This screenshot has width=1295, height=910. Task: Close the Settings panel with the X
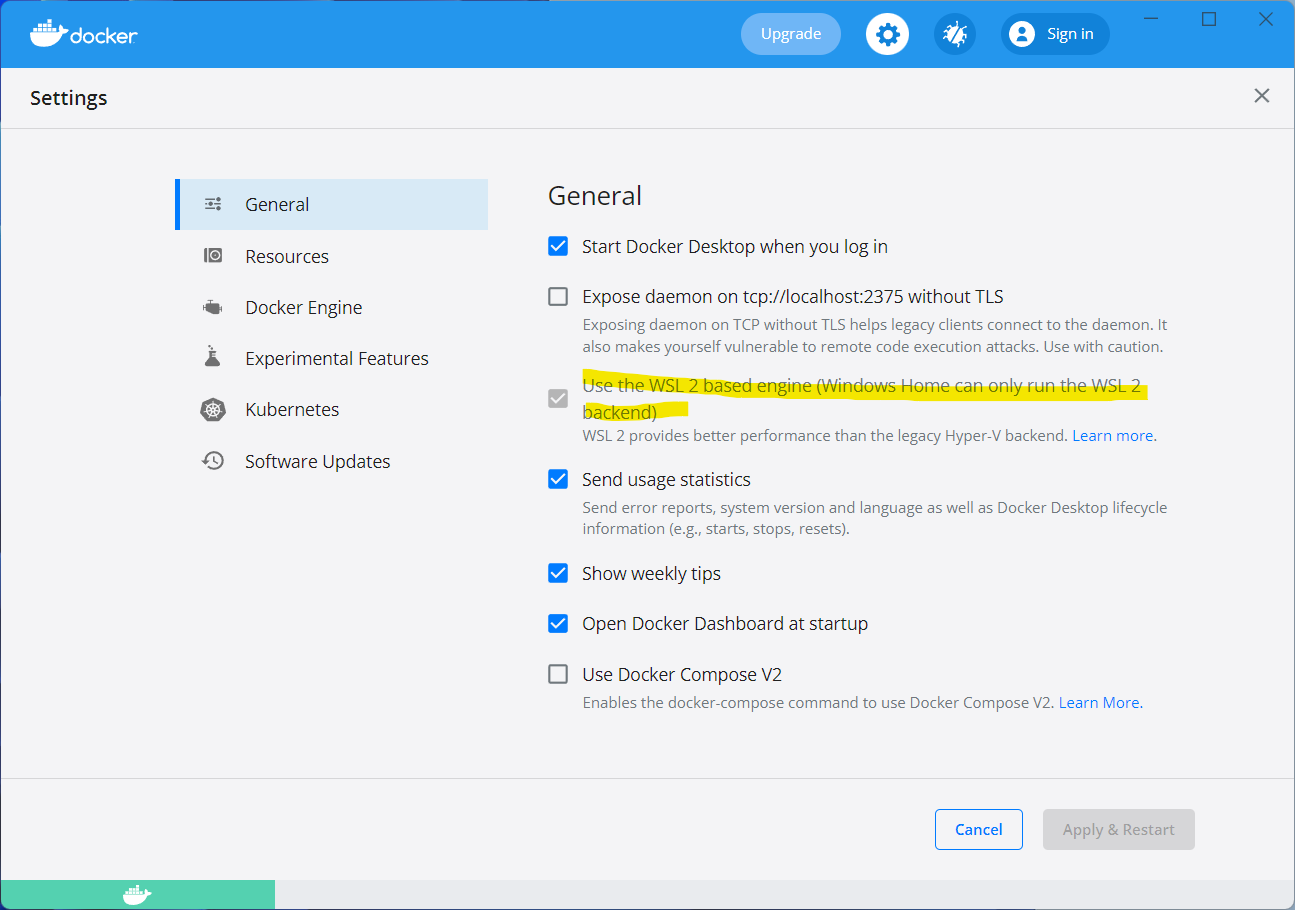coord(1261,96)
